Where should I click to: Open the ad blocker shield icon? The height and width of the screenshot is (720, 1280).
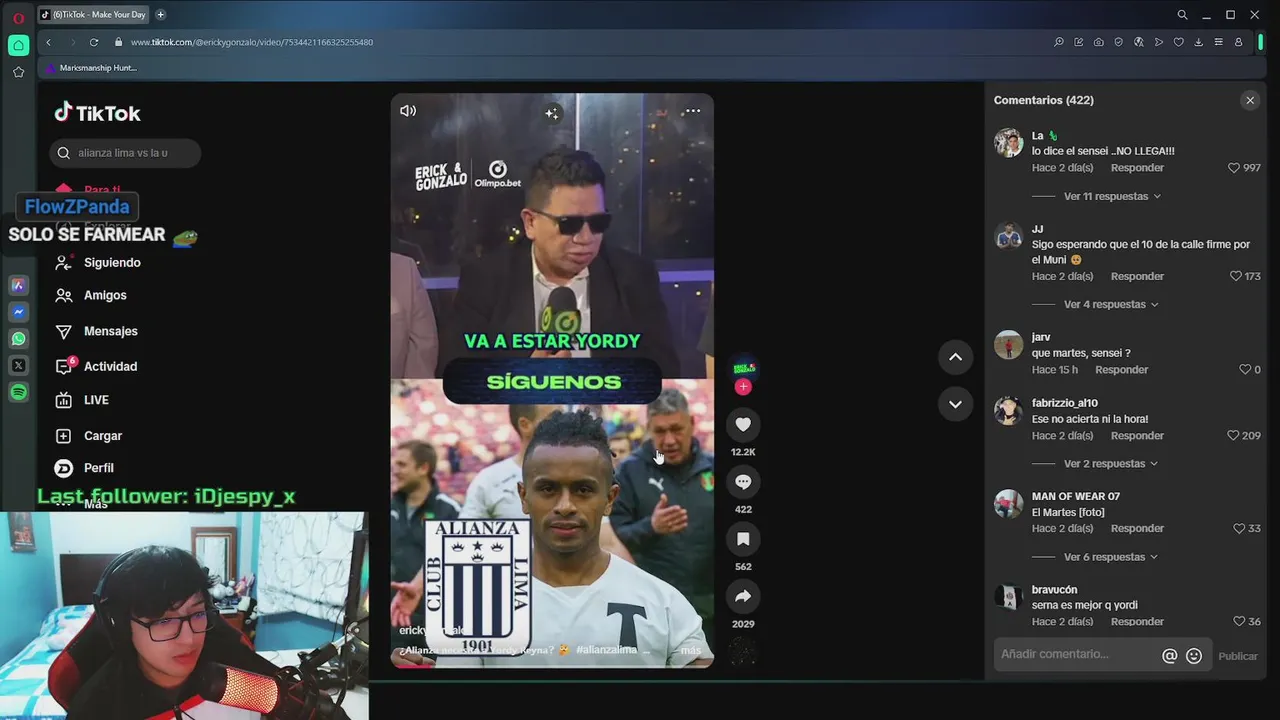point(1118,42)
